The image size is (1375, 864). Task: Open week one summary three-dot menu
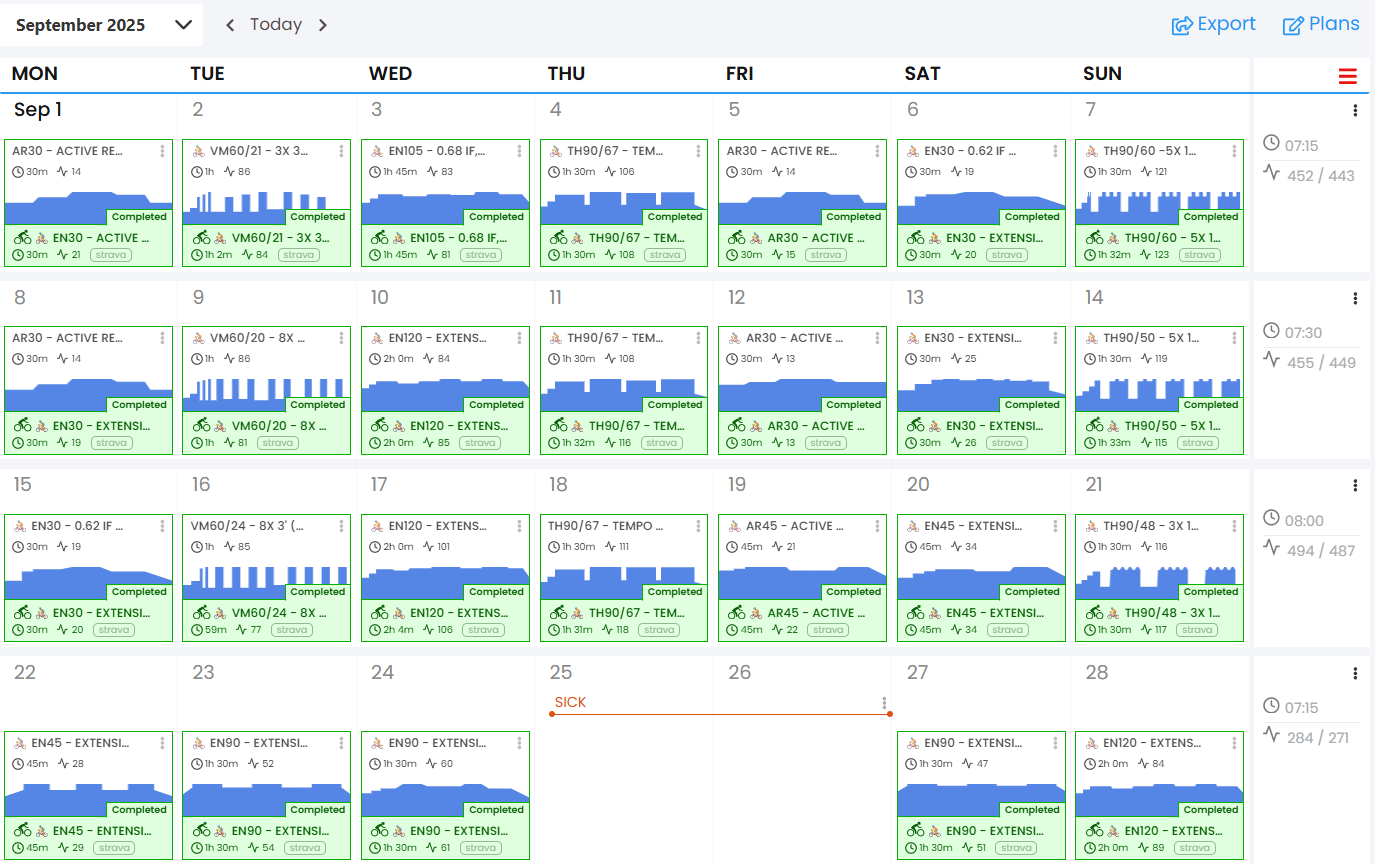[x=1355, y=111]
